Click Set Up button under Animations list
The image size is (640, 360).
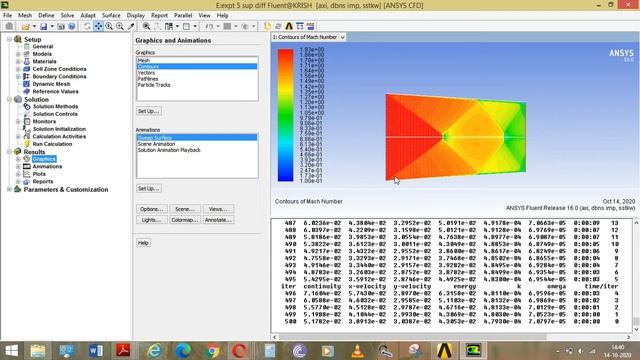click(x=149, y=189)
